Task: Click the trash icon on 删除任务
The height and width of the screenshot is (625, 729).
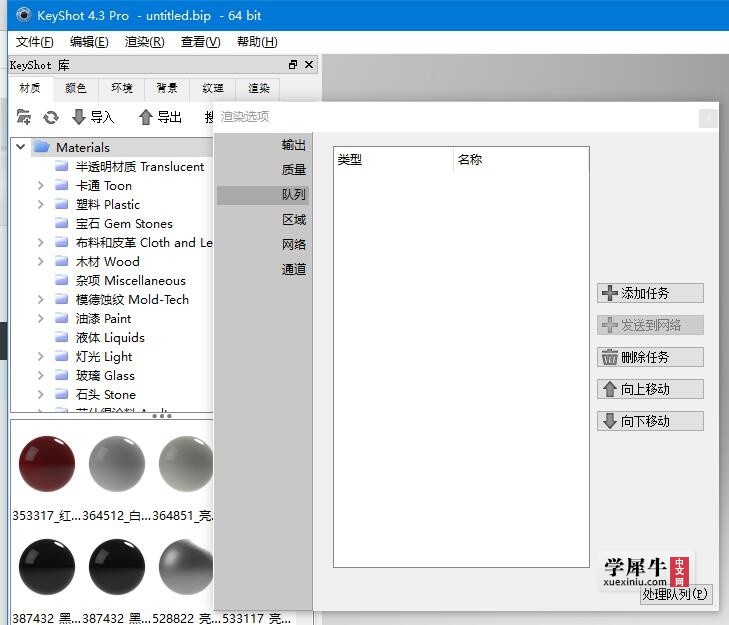Action: (x=610, y=357)
